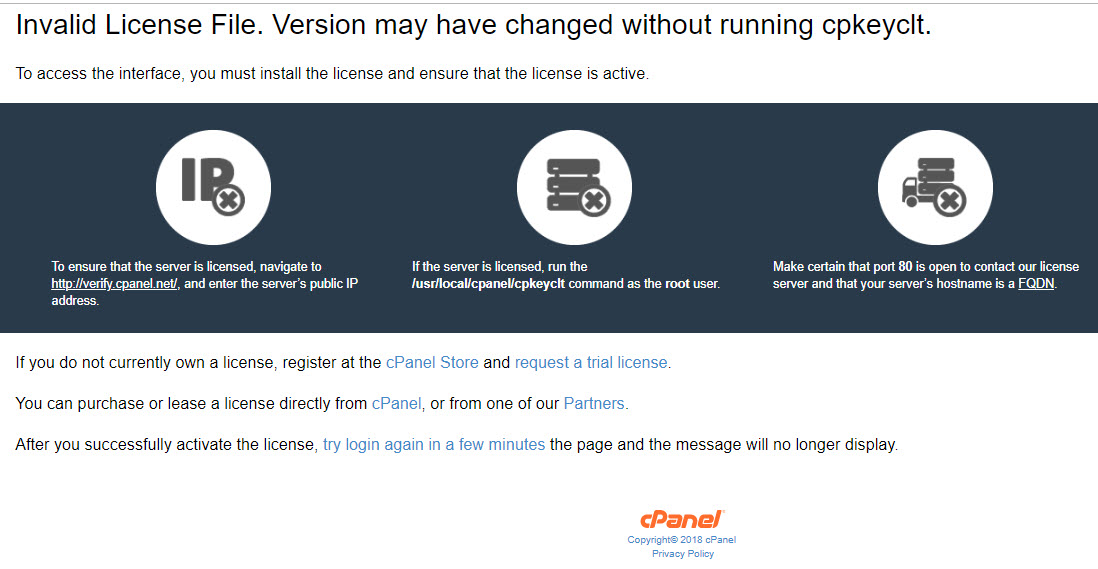Open the http://verify.cpanel.net/ link

click(x=114, y=284)
